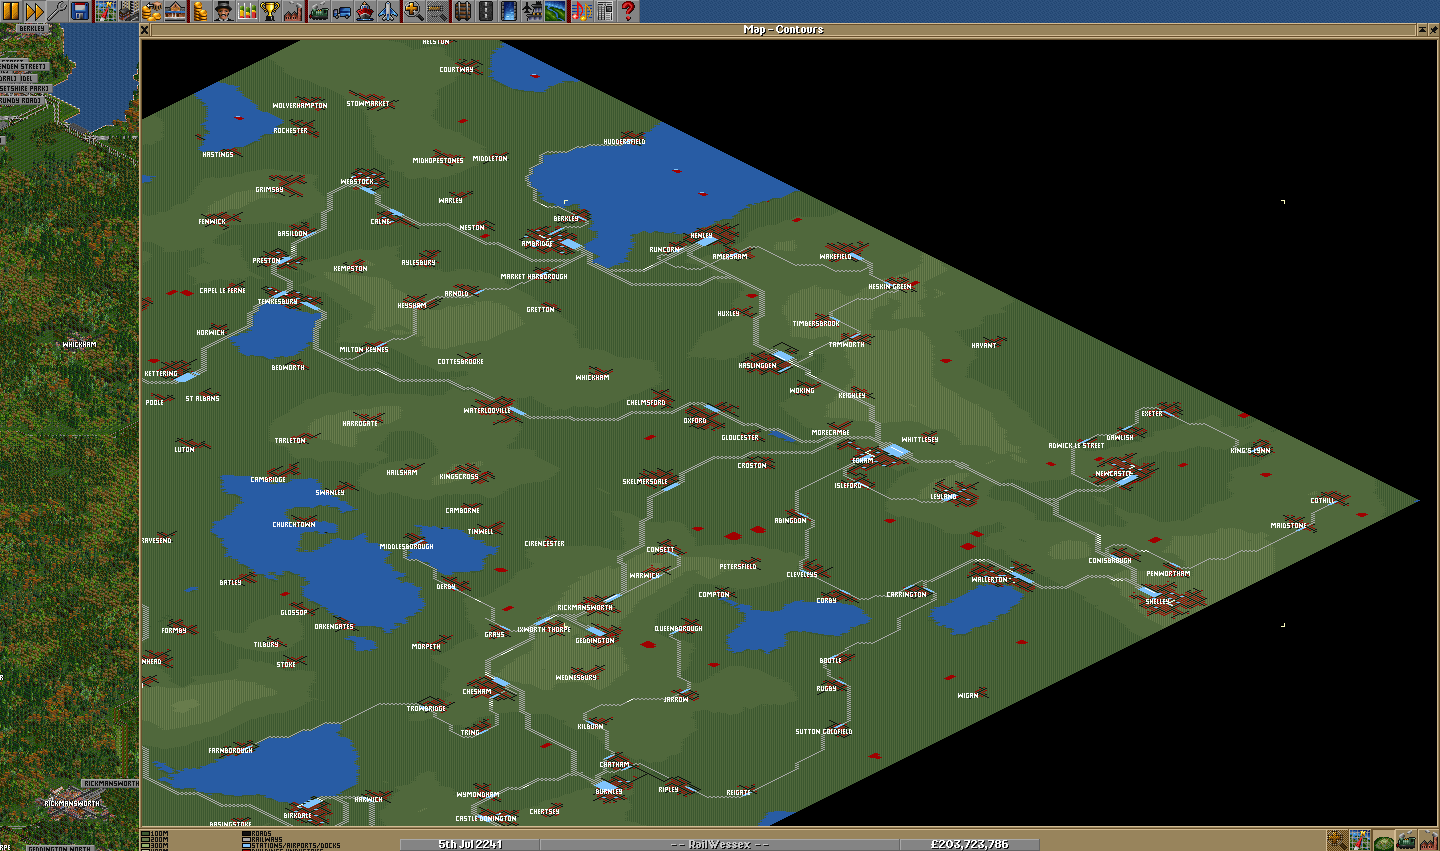Screen dimensions: 1440x851
Task: Click the HUDDERSFIELD town on the map
Action: click(x=625, y=142)
